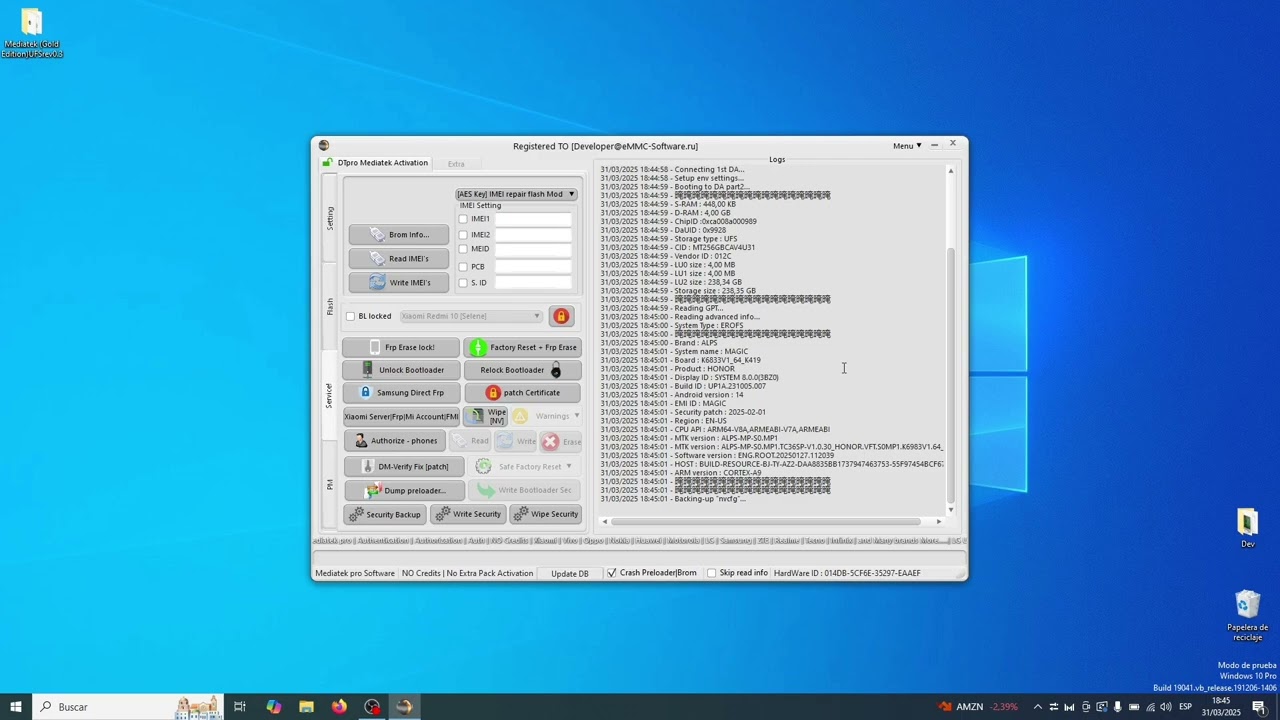Open File Explorer from the taskbar
The image size is (1280, 720).
[306, 707]
